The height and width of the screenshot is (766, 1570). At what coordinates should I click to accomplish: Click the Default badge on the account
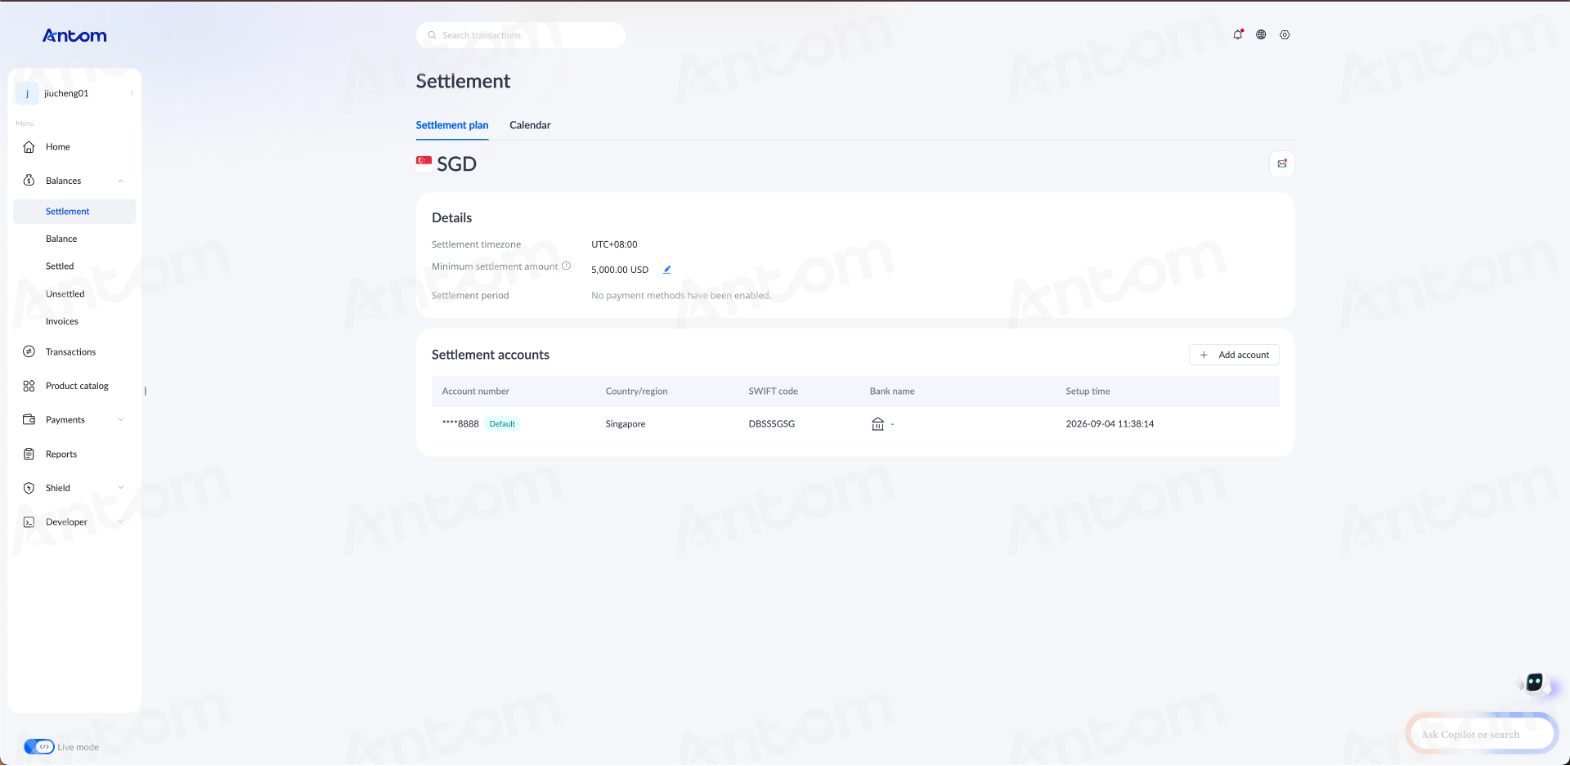[x=502, y=424]
